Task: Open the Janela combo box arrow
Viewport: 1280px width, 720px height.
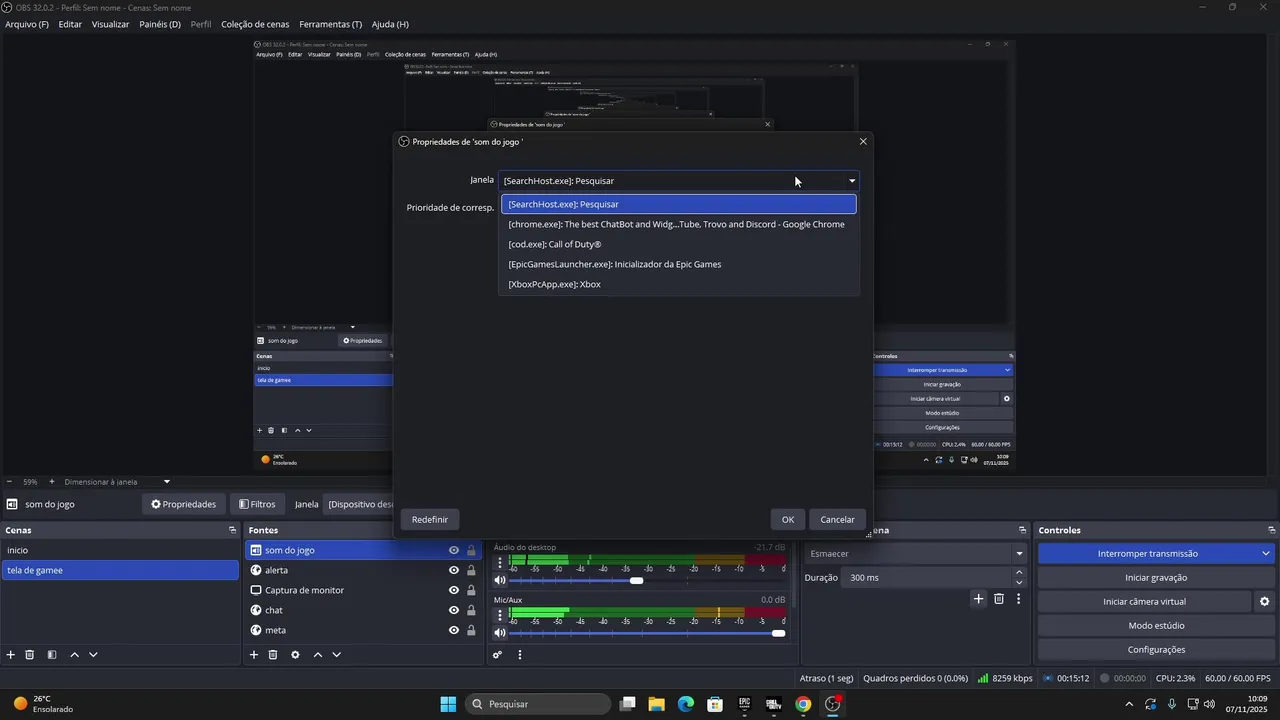Action: pyautogui.click(x=852, y=181)
